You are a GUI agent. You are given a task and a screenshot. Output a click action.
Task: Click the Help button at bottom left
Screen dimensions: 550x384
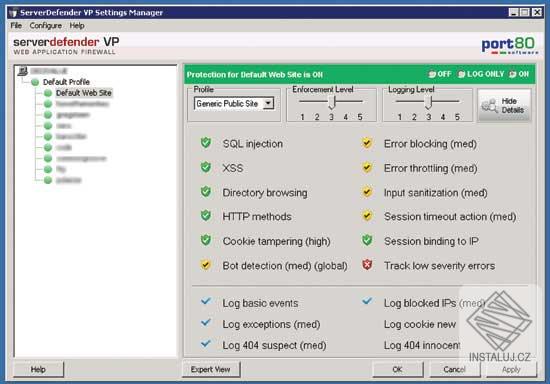click(x=38, y=369)
